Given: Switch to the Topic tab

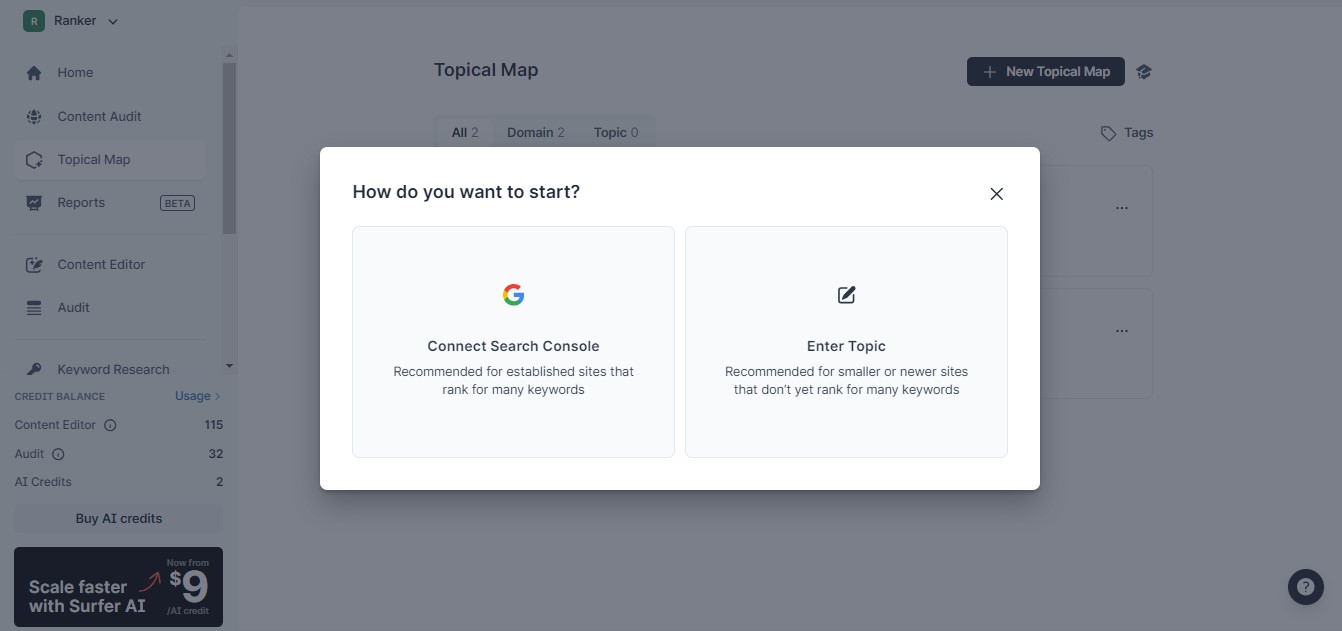Looking at the screenshot, I should (x=615, y=133).
